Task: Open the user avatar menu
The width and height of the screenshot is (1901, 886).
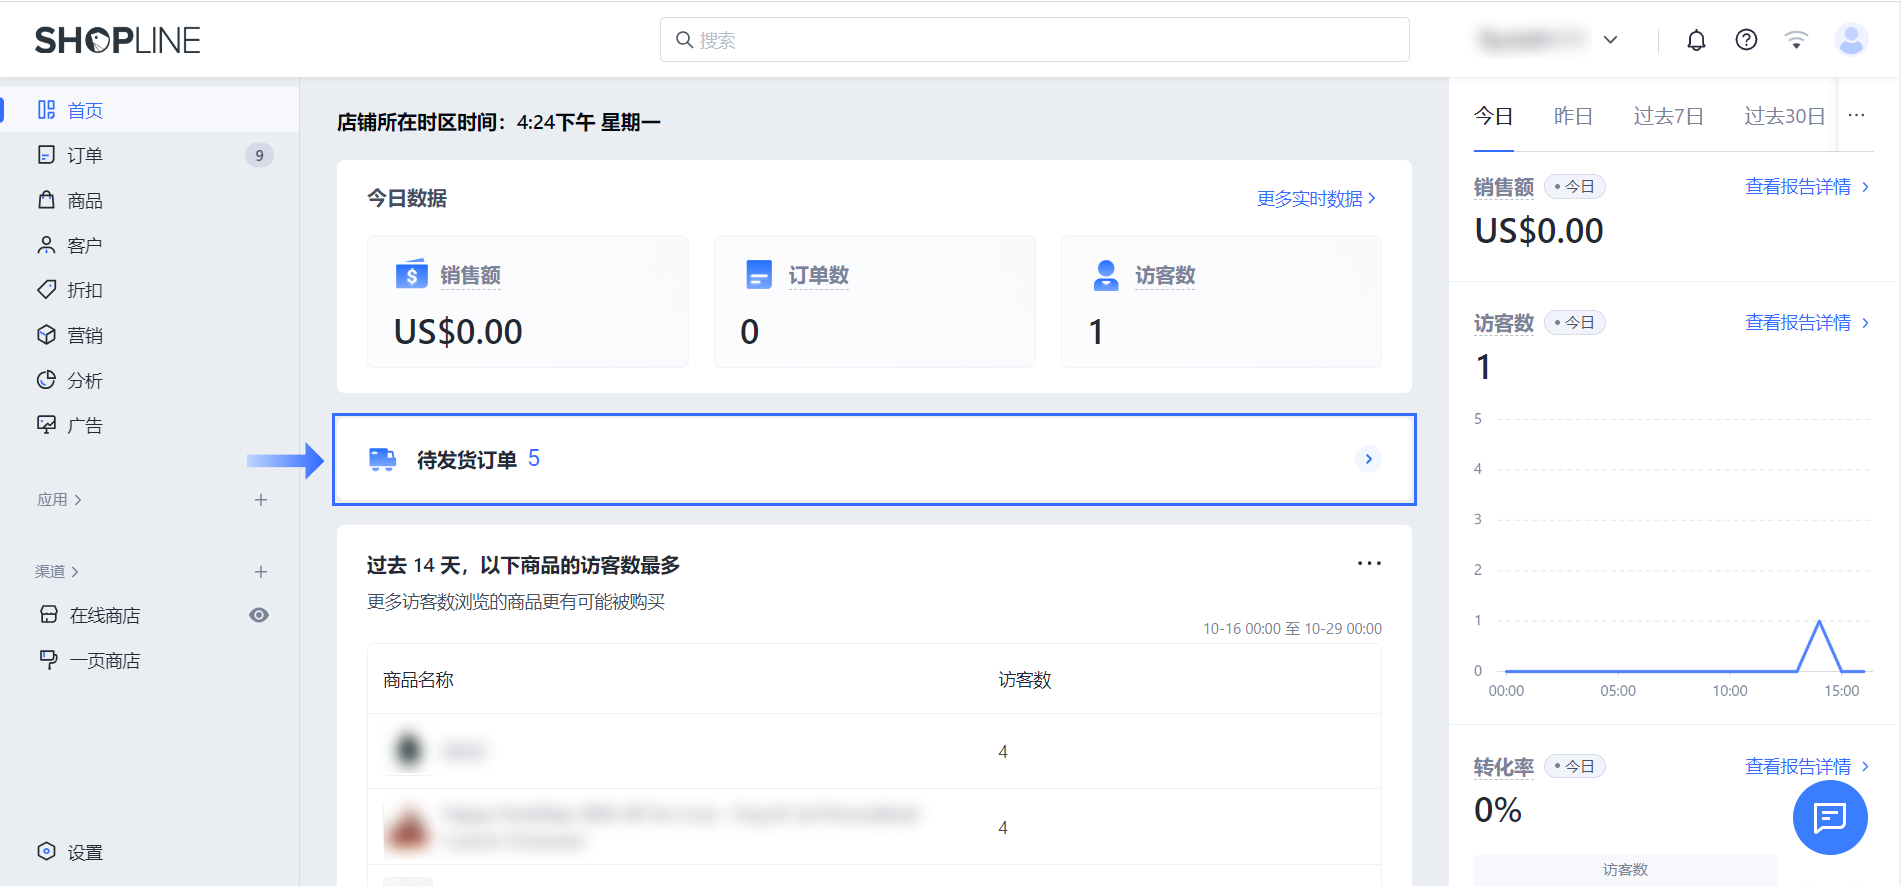Action: pos(1851,40)
